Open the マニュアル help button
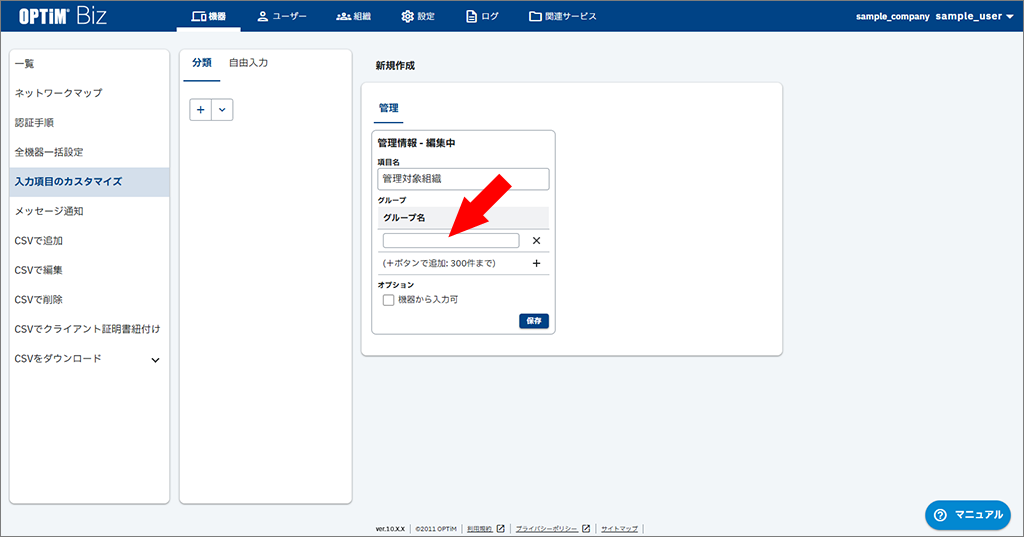The width and height of the screenshot is (1024, 537). tap(968, 515)
